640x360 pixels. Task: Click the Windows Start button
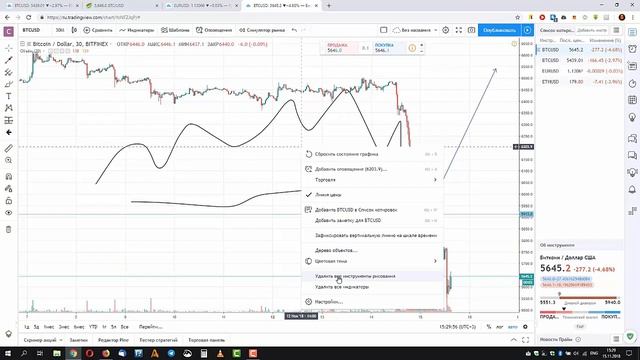(x=8, y=353)
